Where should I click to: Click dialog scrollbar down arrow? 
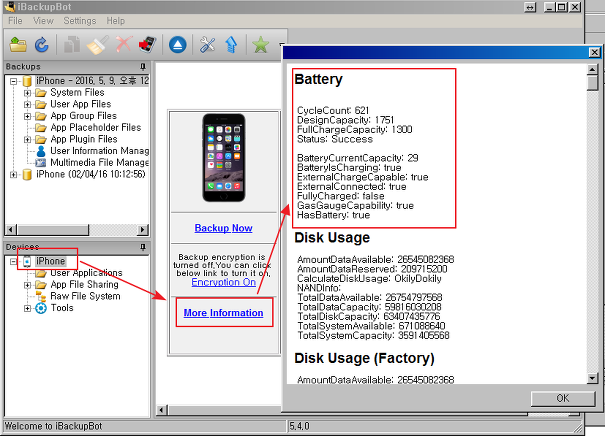click(592, 378)
